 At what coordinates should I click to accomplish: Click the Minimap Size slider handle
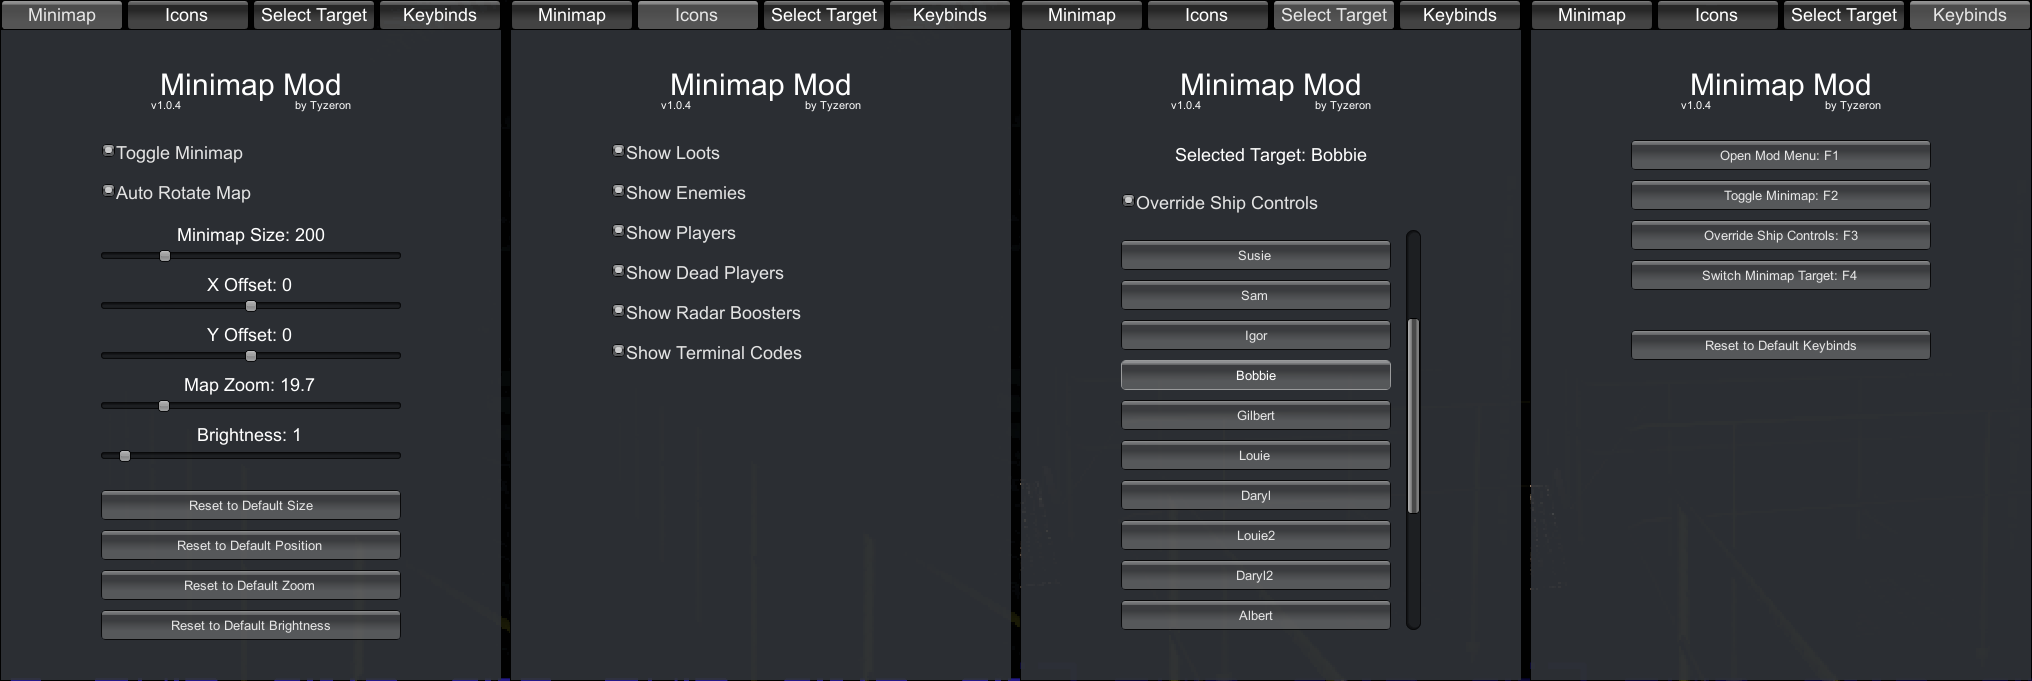point(165,256)
